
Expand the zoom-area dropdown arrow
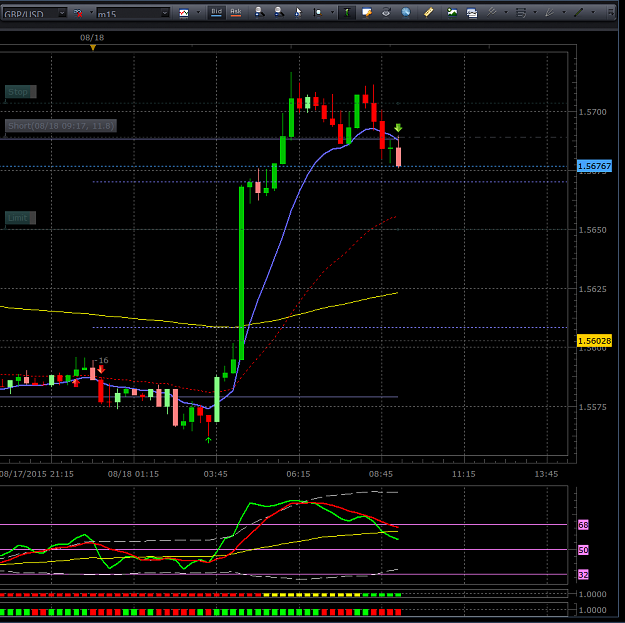point(332,13)
